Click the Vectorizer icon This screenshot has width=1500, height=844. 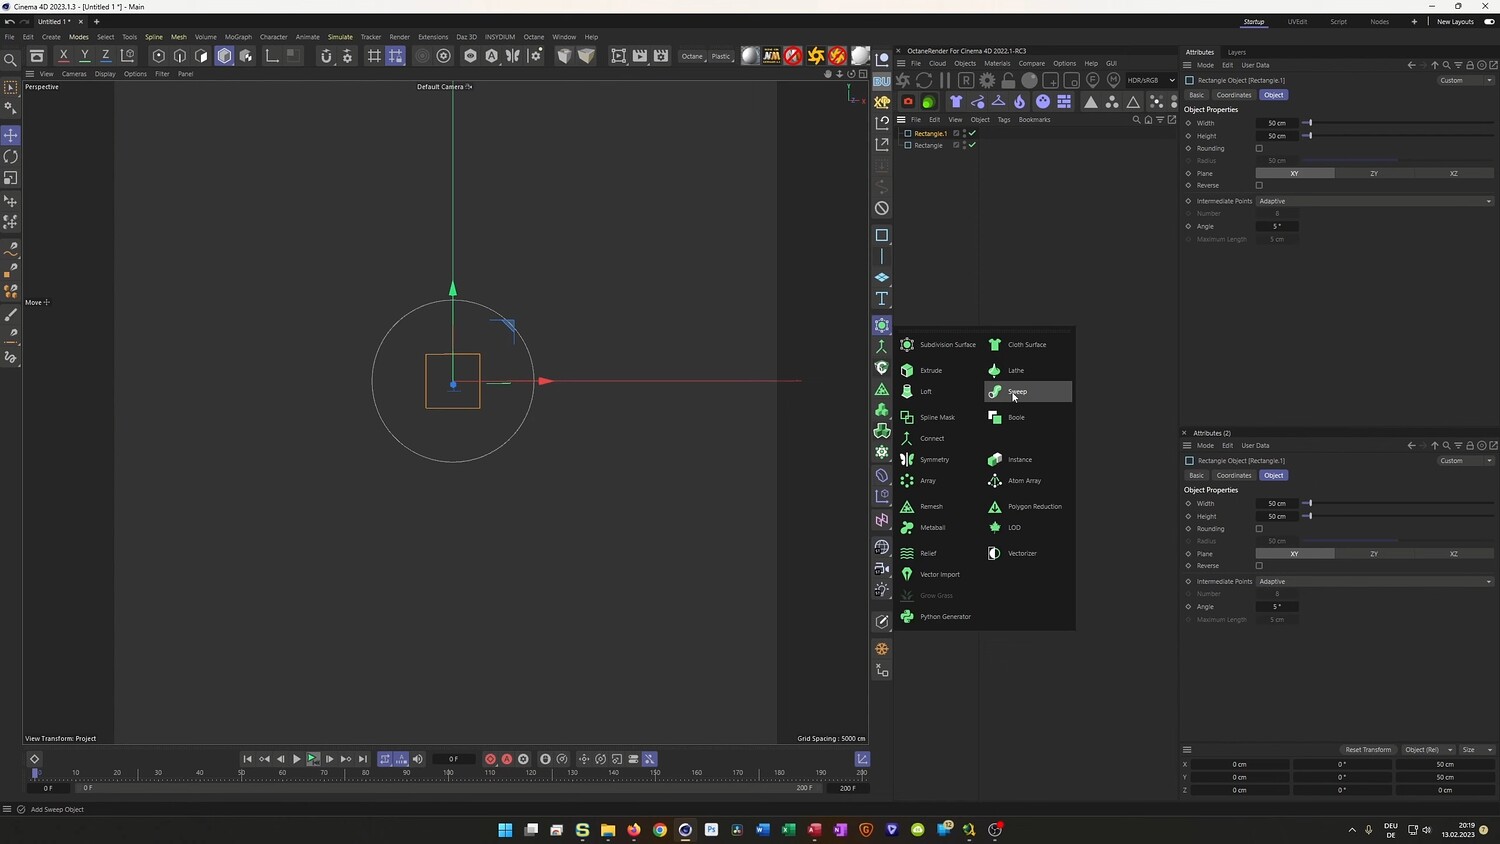pos(995,553)
